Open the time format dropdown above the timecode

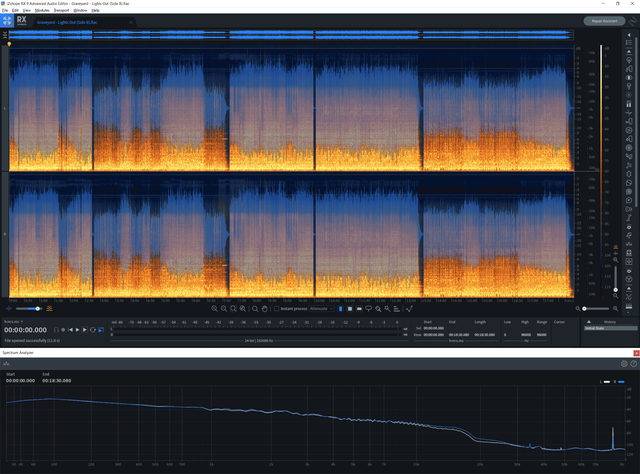[13, 322]
